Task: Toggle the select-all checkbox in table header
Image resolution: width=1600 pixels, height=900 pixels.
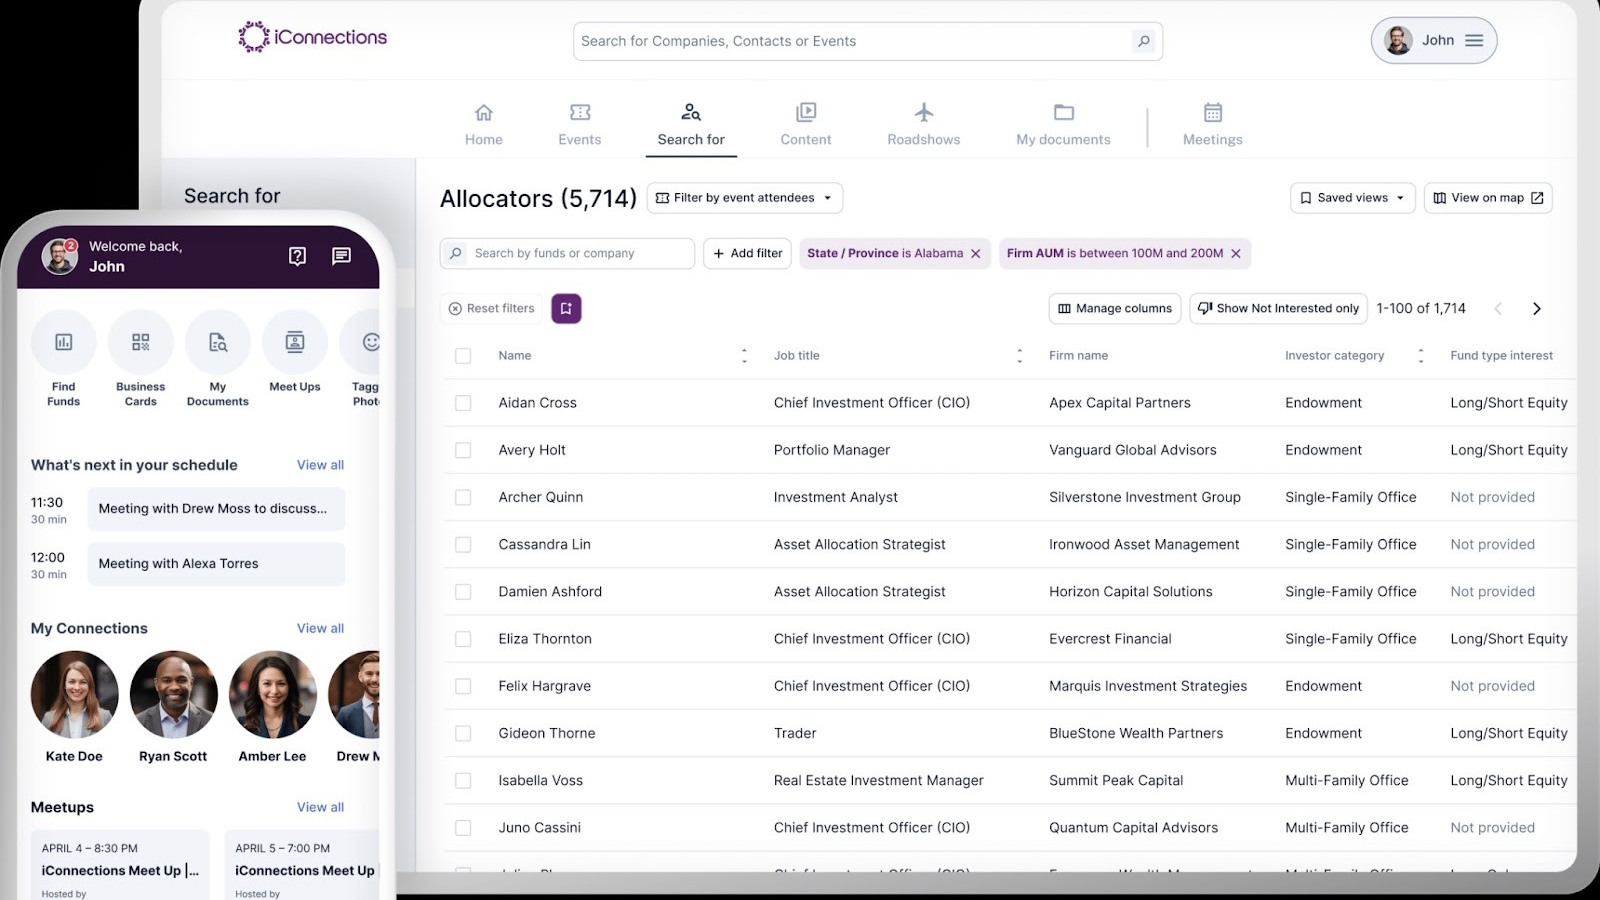Action: [463, 356]
